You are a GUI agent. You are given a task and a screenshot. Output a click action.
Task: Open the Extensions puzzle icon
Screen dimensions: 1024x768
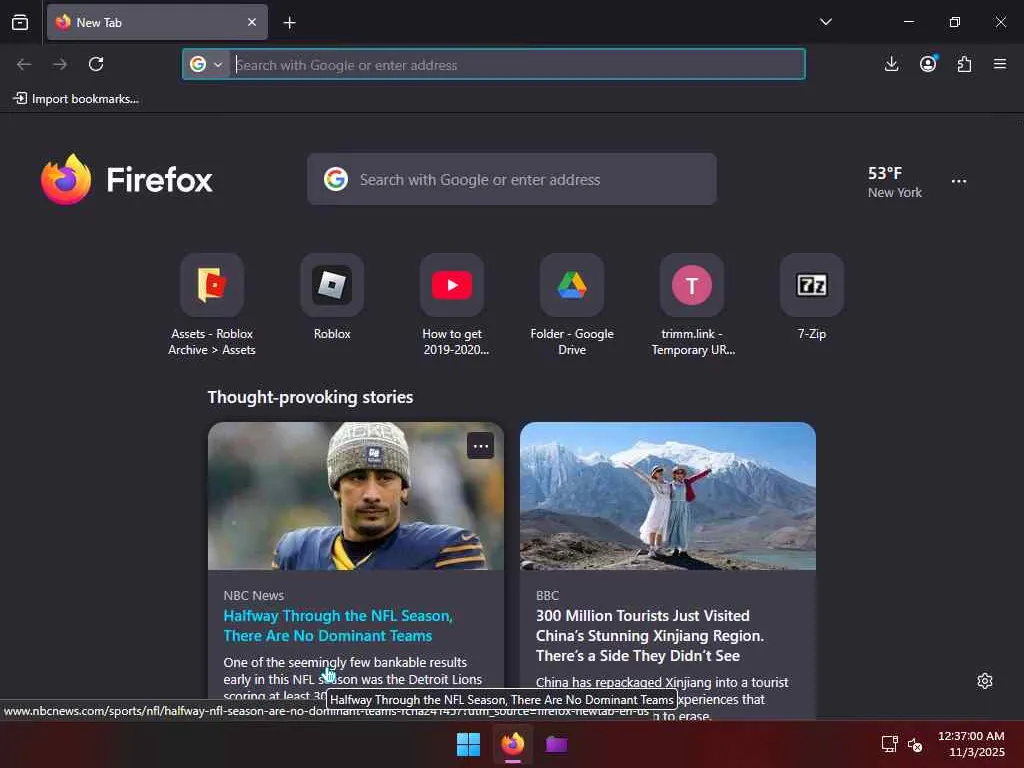964,64
